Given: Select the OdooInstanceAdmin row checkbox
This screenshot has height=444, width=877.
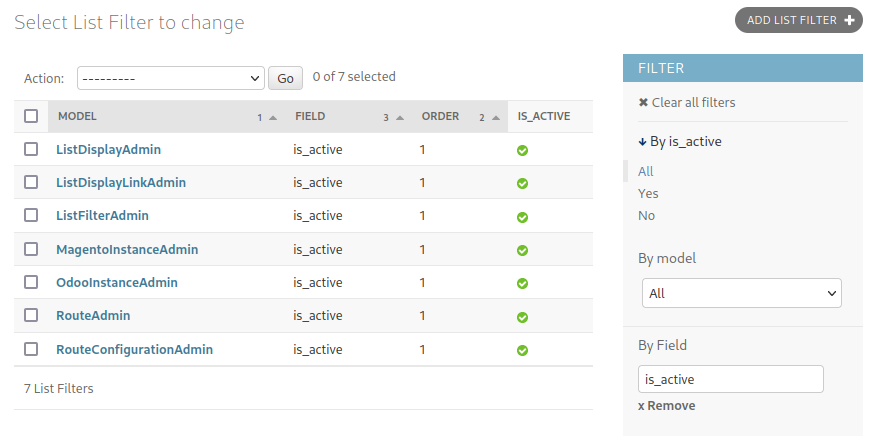Looking at the screenshot, I should (31, 282).
